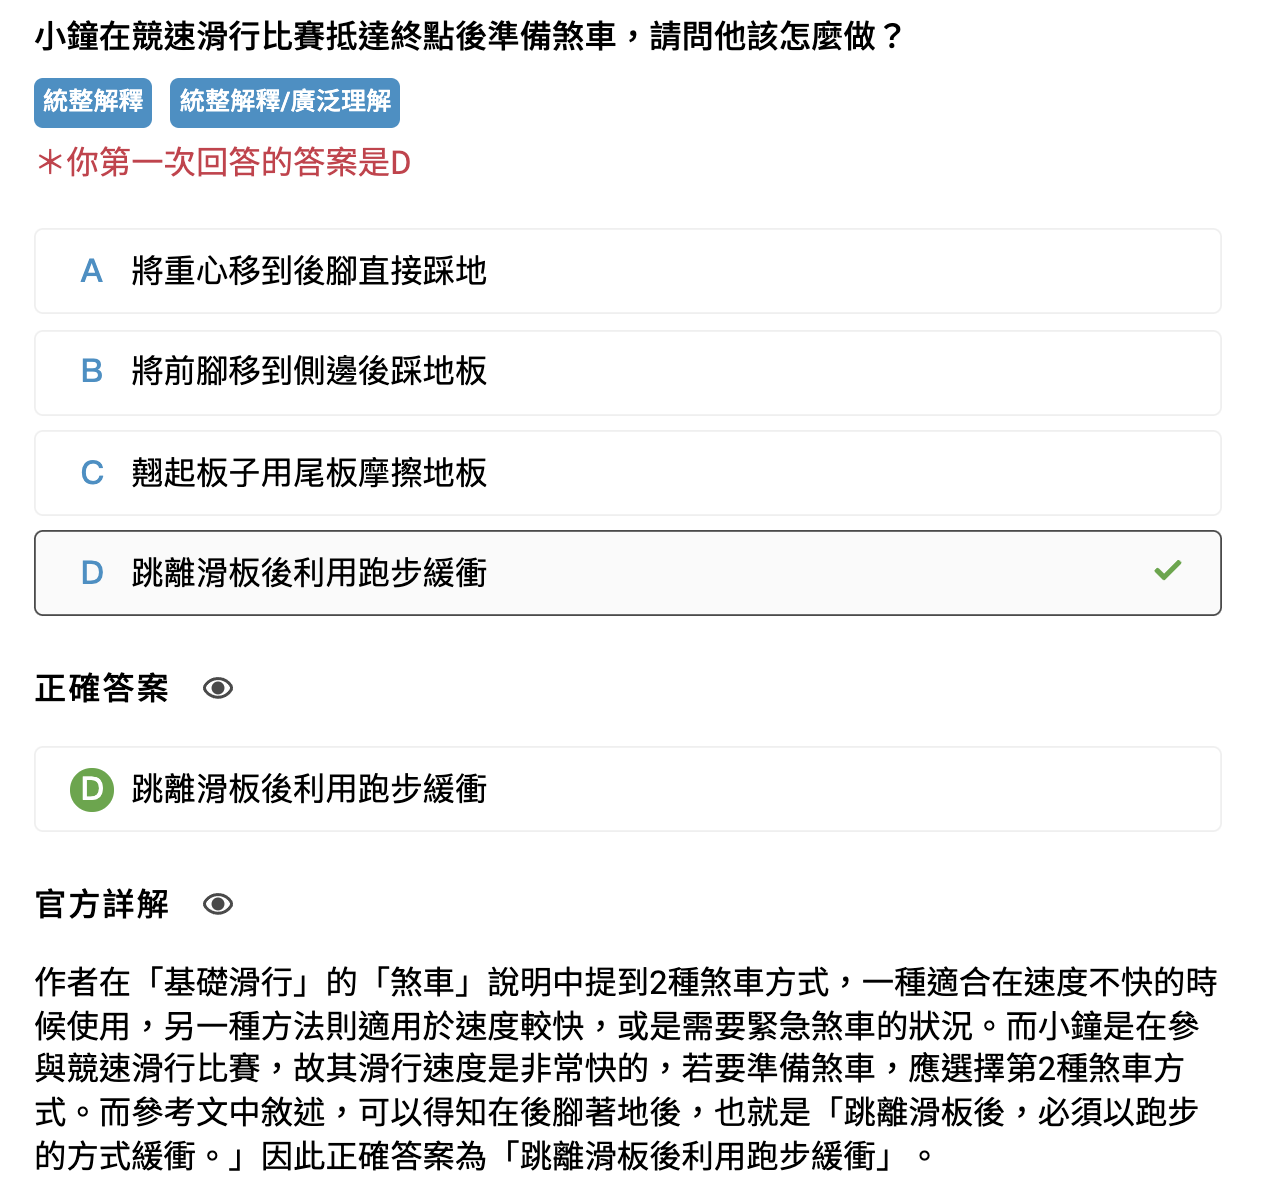
Task: Click the 統整解釋/廣泛理解 tag
Action: click(285, 102)
